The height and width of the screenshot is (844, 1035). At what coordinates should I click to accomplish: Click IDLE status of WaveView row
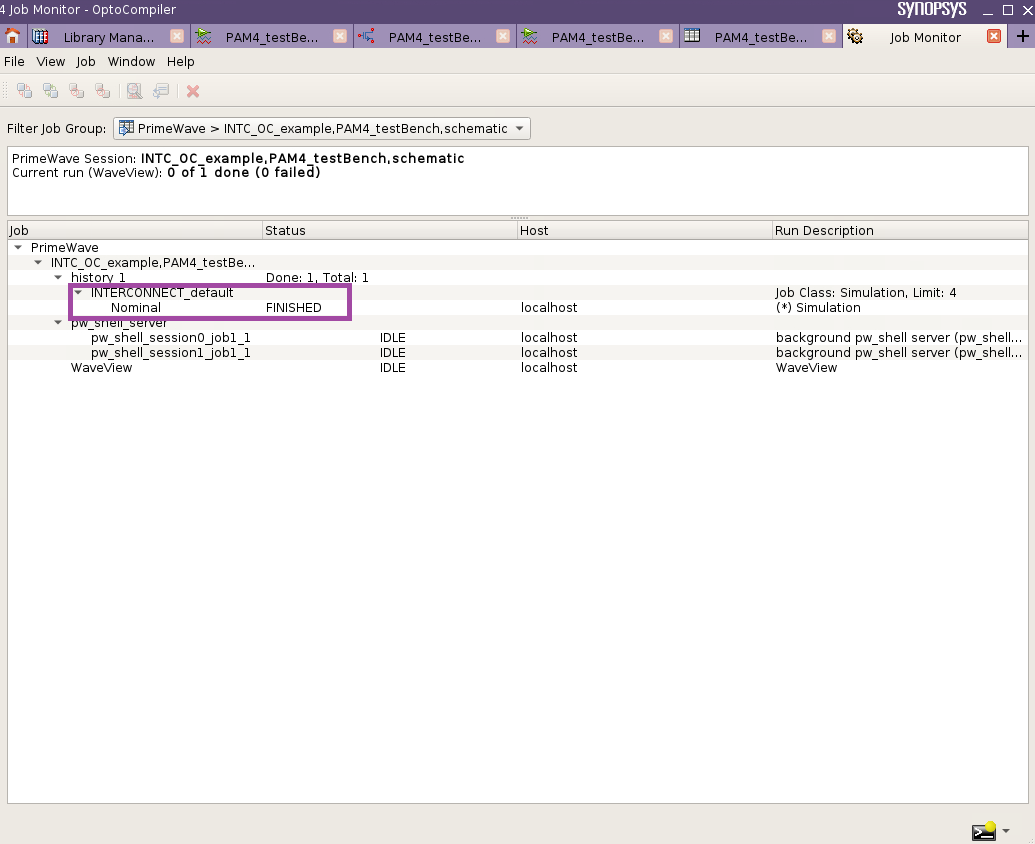[x=393, y=368]
